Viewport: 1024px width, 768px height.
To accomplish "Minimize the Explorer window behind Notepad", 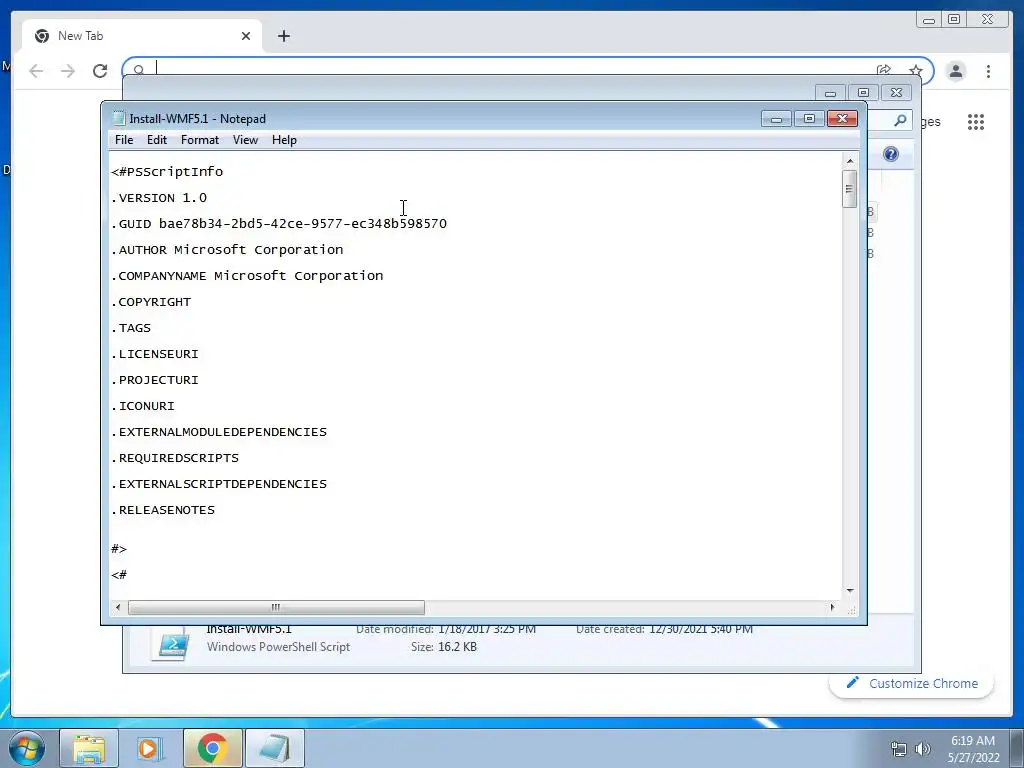I will (x=830, y=93).
